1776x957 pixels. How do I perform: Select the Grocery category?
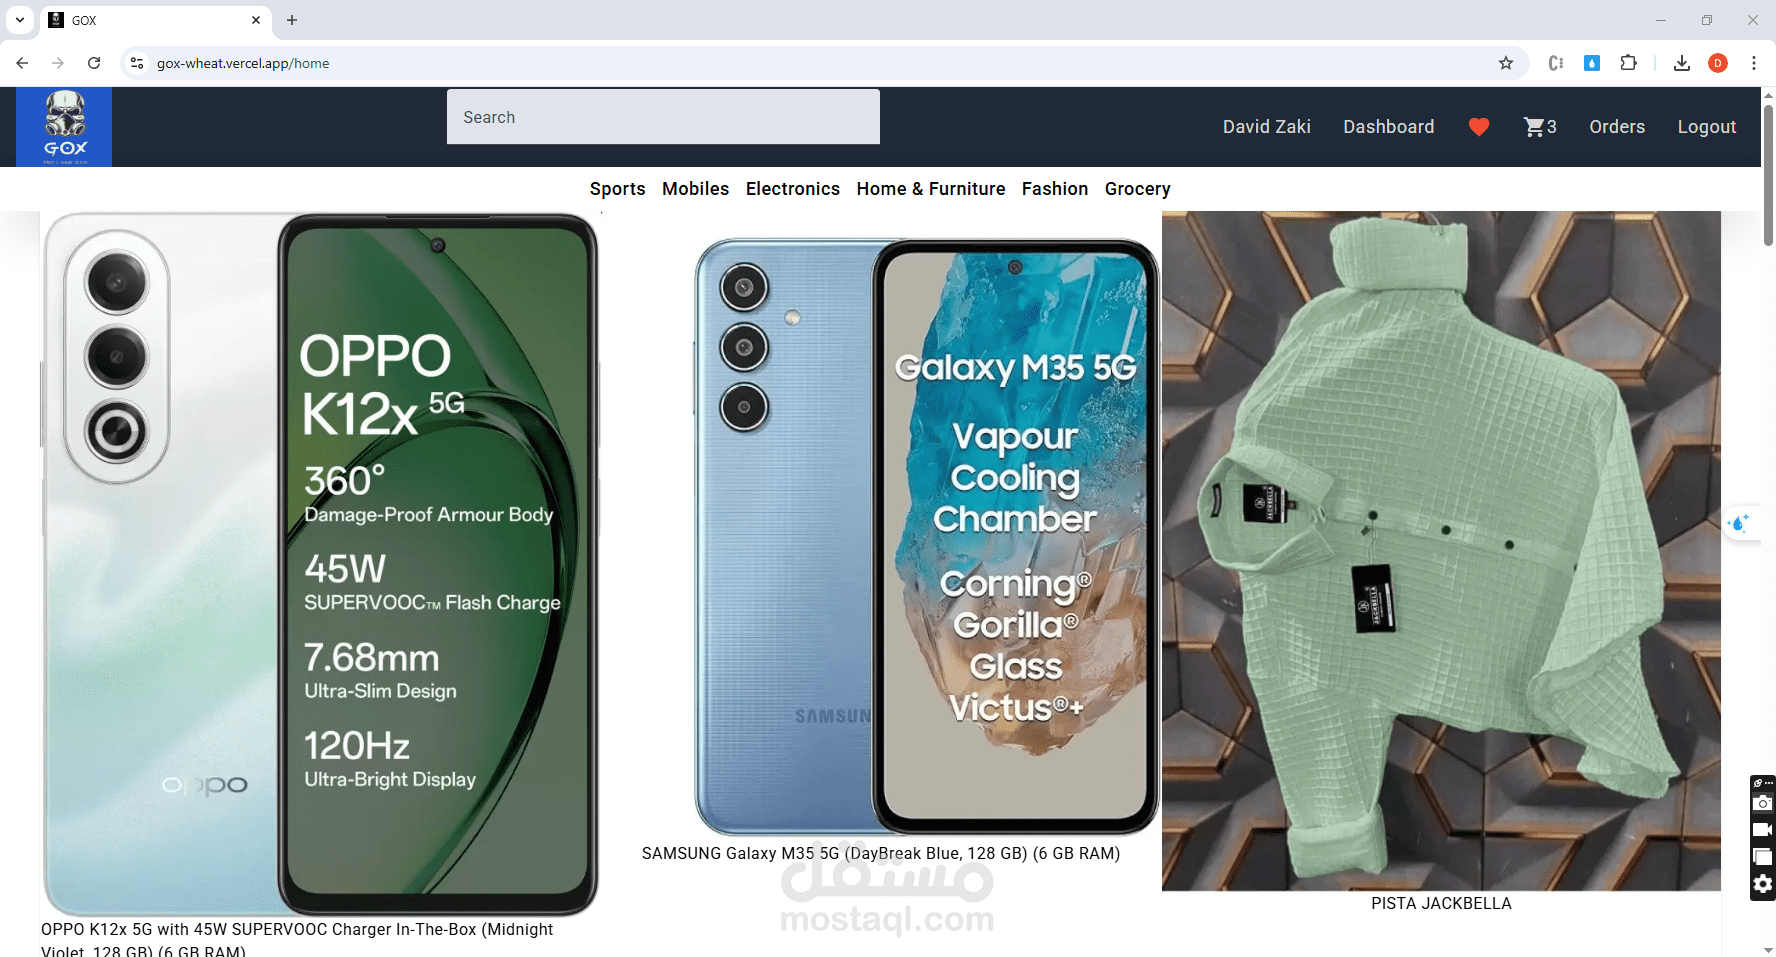[1138, 189]
